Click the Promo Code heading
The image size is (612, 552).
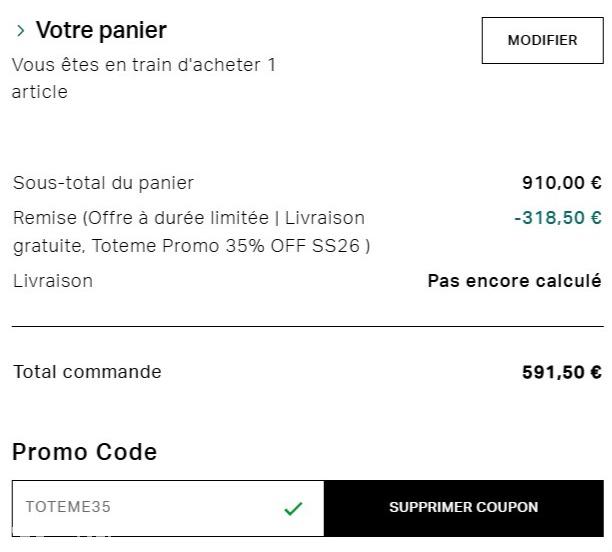tap(84, 452)
